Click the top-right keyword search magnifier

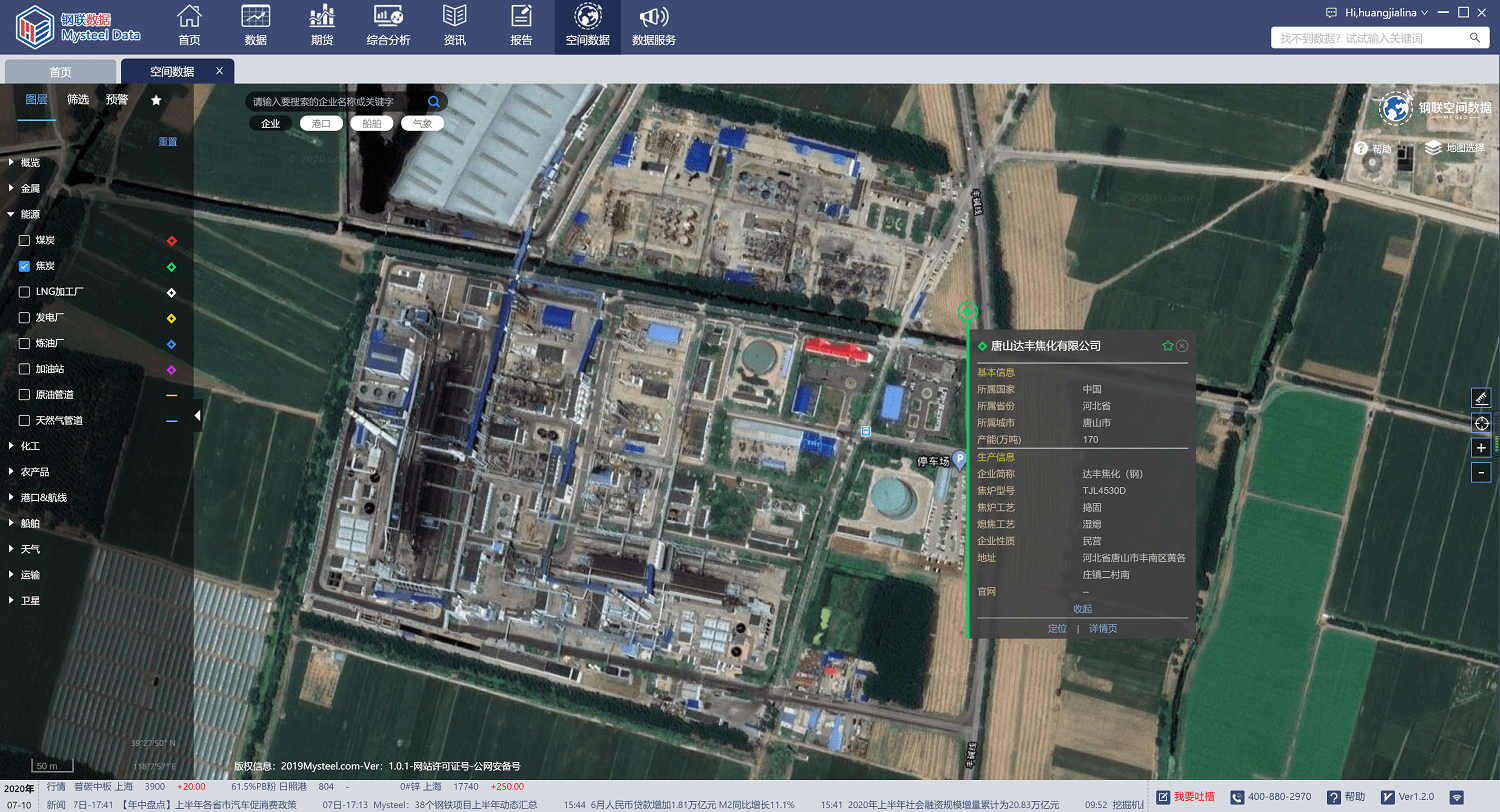coord(1475,38)
